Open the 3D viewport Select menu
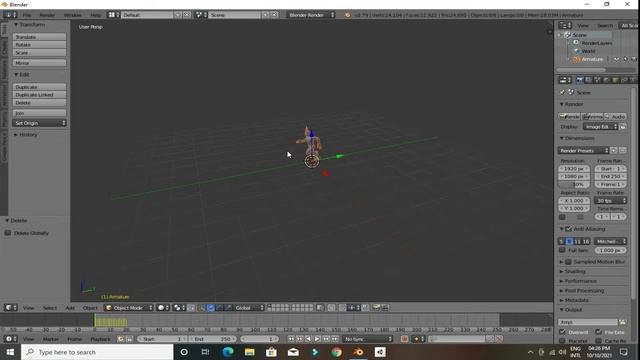Screen dimensions: 640x360 coord(50,308)
